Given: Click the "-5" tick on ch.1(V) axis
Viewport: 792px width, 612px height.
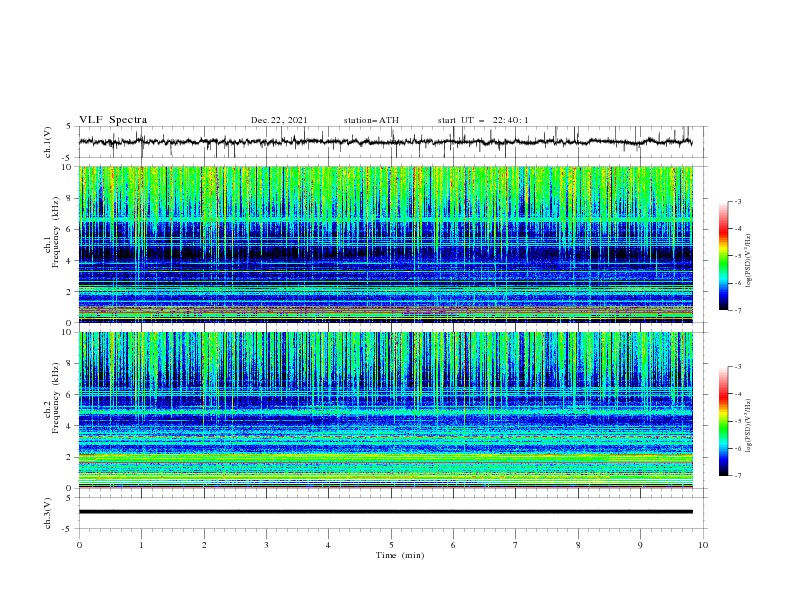Looking at the screenshot, I should click(x=67, y=158).
